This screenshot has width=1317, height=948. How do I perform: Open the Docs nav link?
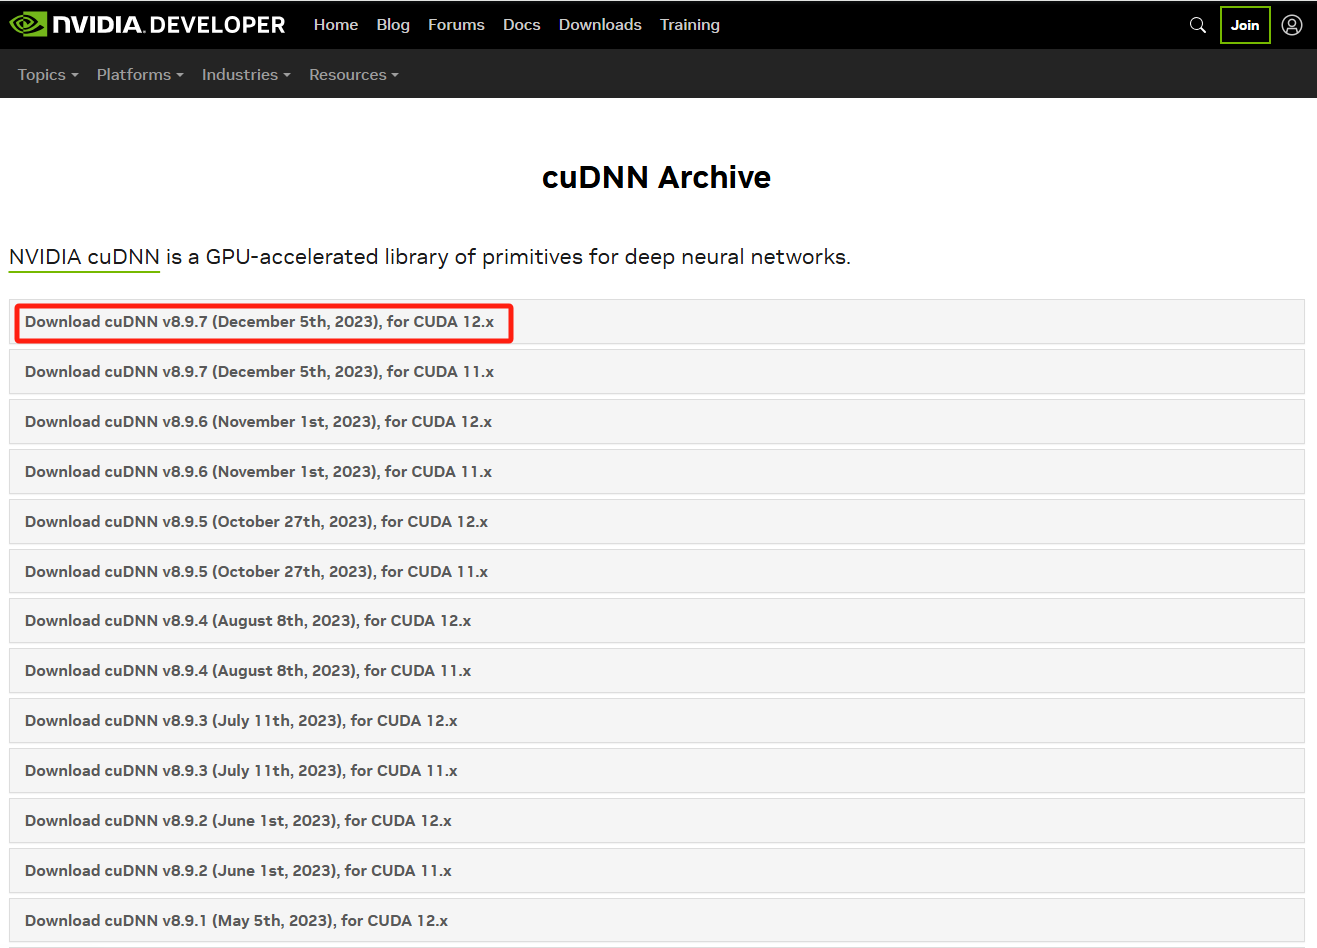point(522,25)
